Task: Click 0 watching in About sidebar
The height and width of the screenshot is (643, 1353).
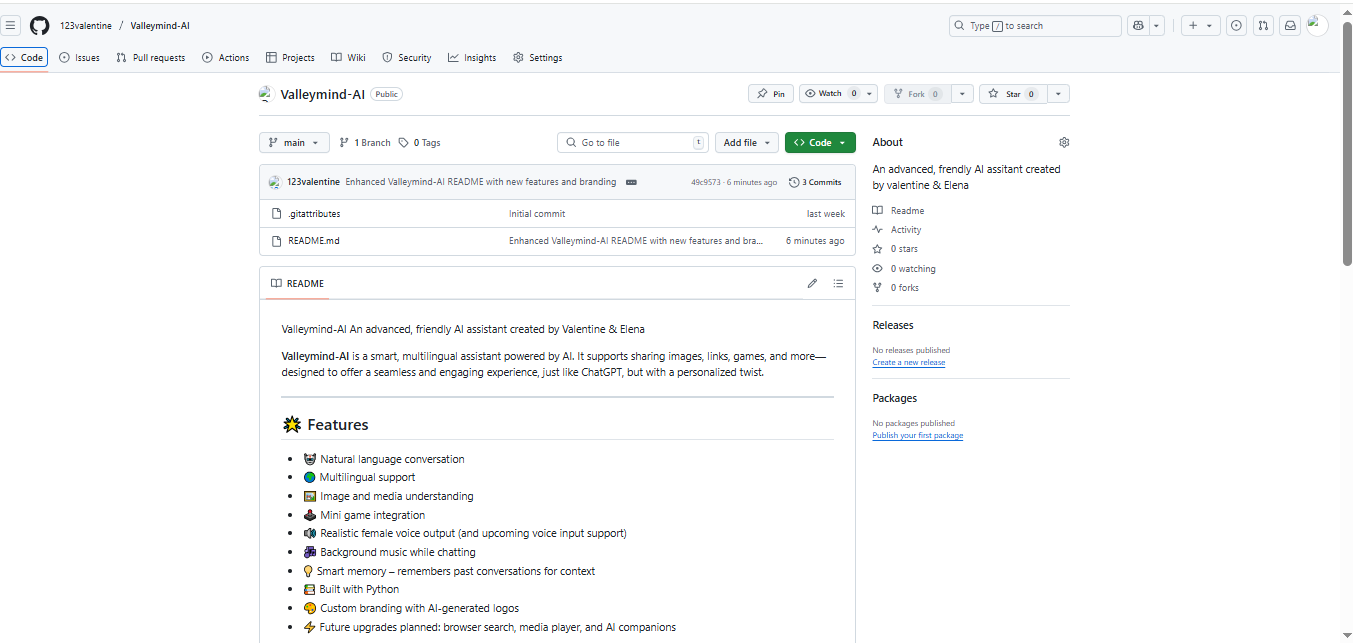Action: [x=905, y=269]
